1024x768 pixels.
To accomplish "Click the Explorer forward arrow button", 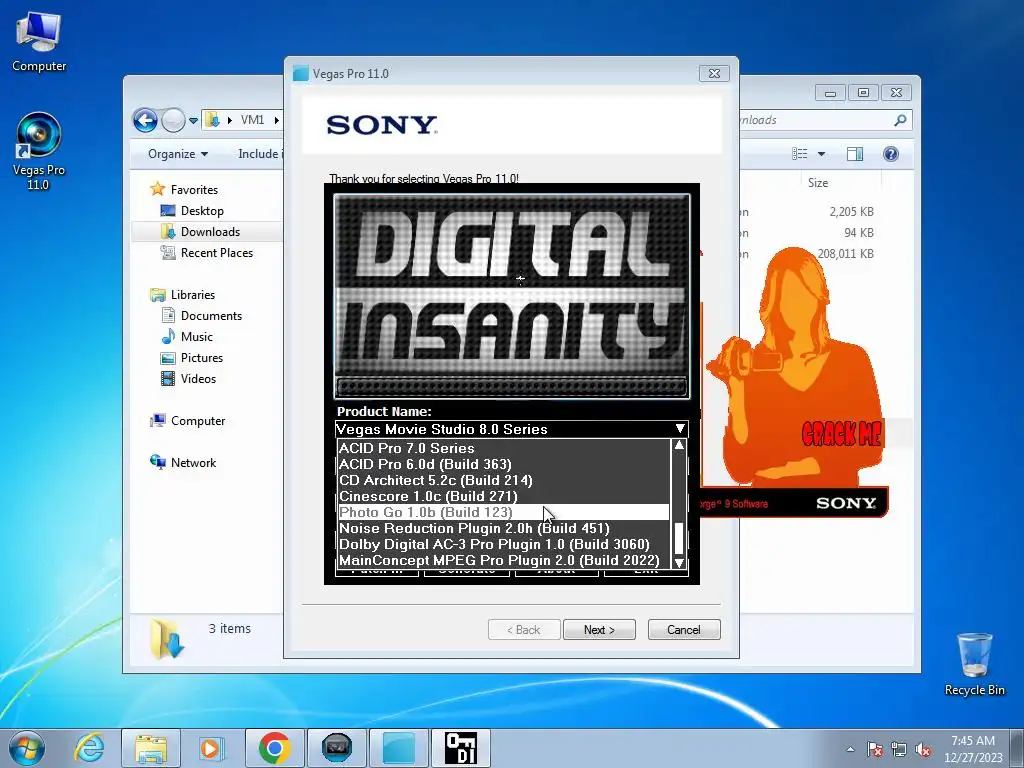I will (173, 120).
